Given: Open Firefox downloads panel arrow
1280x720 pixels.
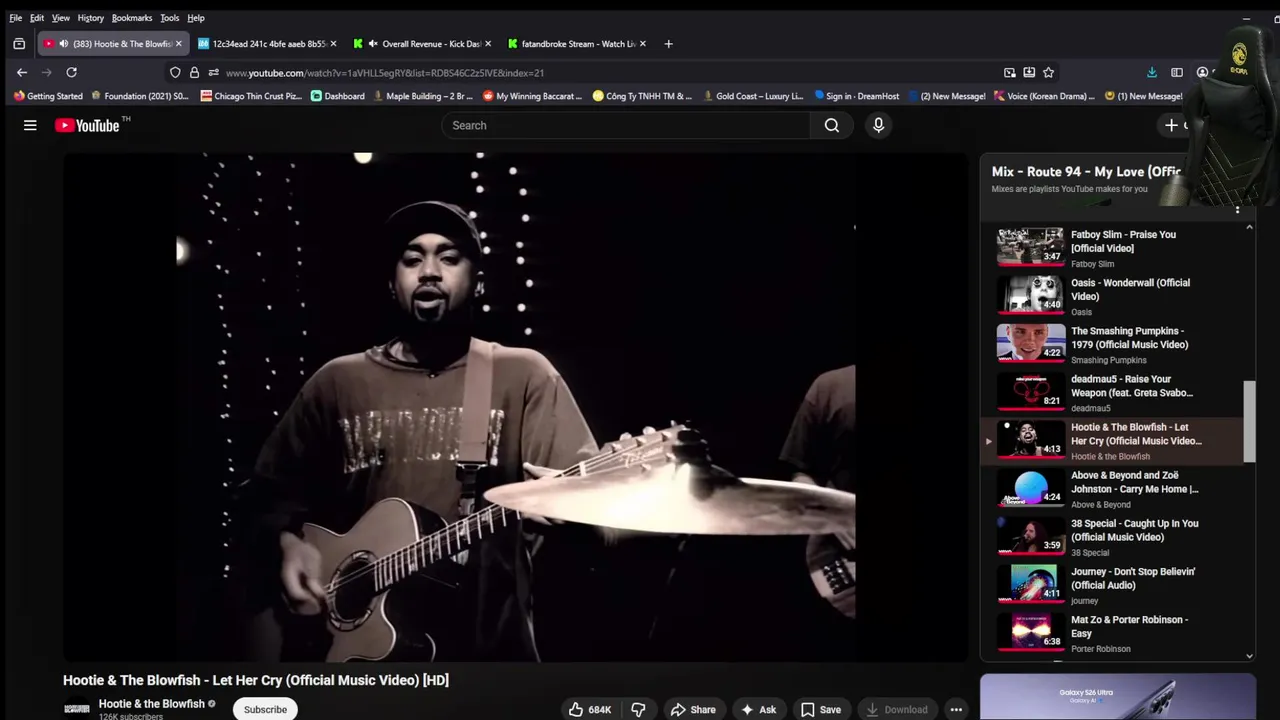Looking at the screenshot, I should click(x=1152, y=72).
